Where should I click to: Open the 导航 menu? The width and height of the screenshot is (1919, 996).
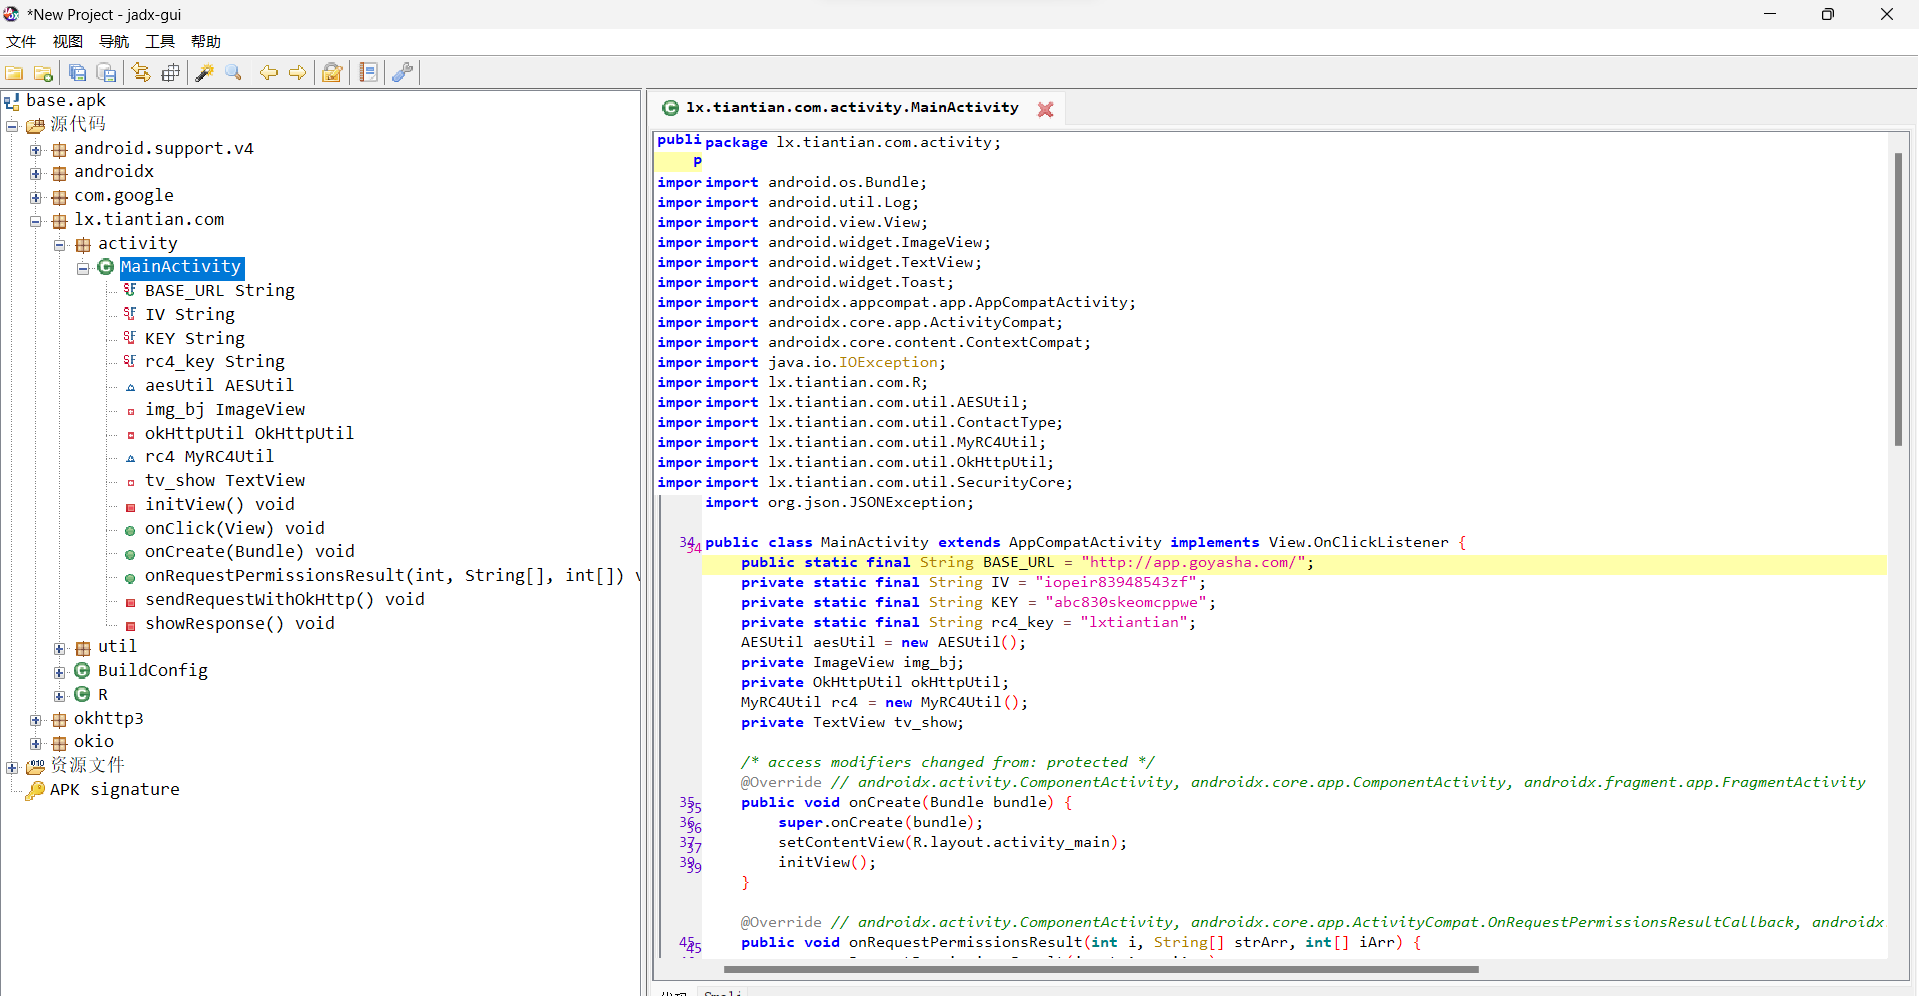[114, 41]
